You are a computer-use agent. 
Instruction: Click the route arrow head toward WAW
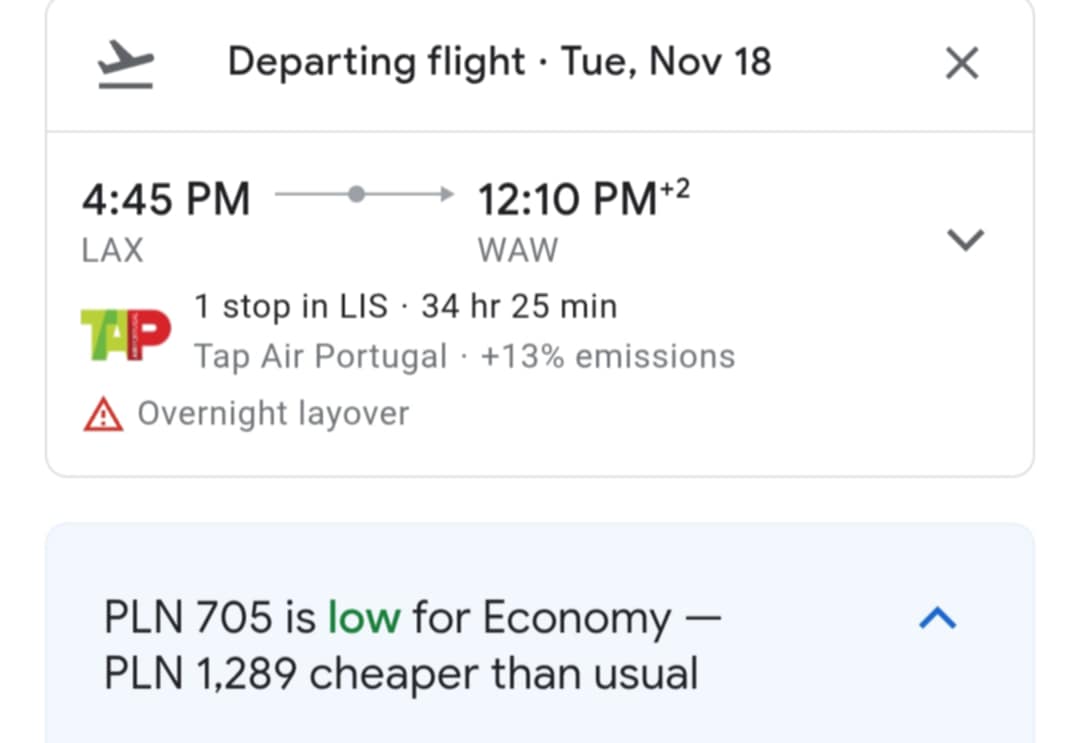click(x=447, y=194)
